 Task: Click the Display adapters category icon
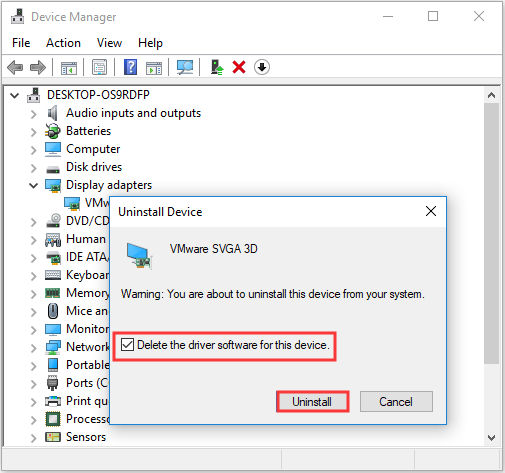tap(53, 185)
